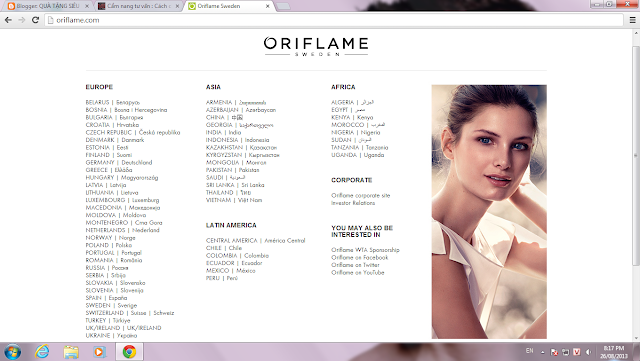Pick SWEDEN | Sverige link

tap(111, 305)
